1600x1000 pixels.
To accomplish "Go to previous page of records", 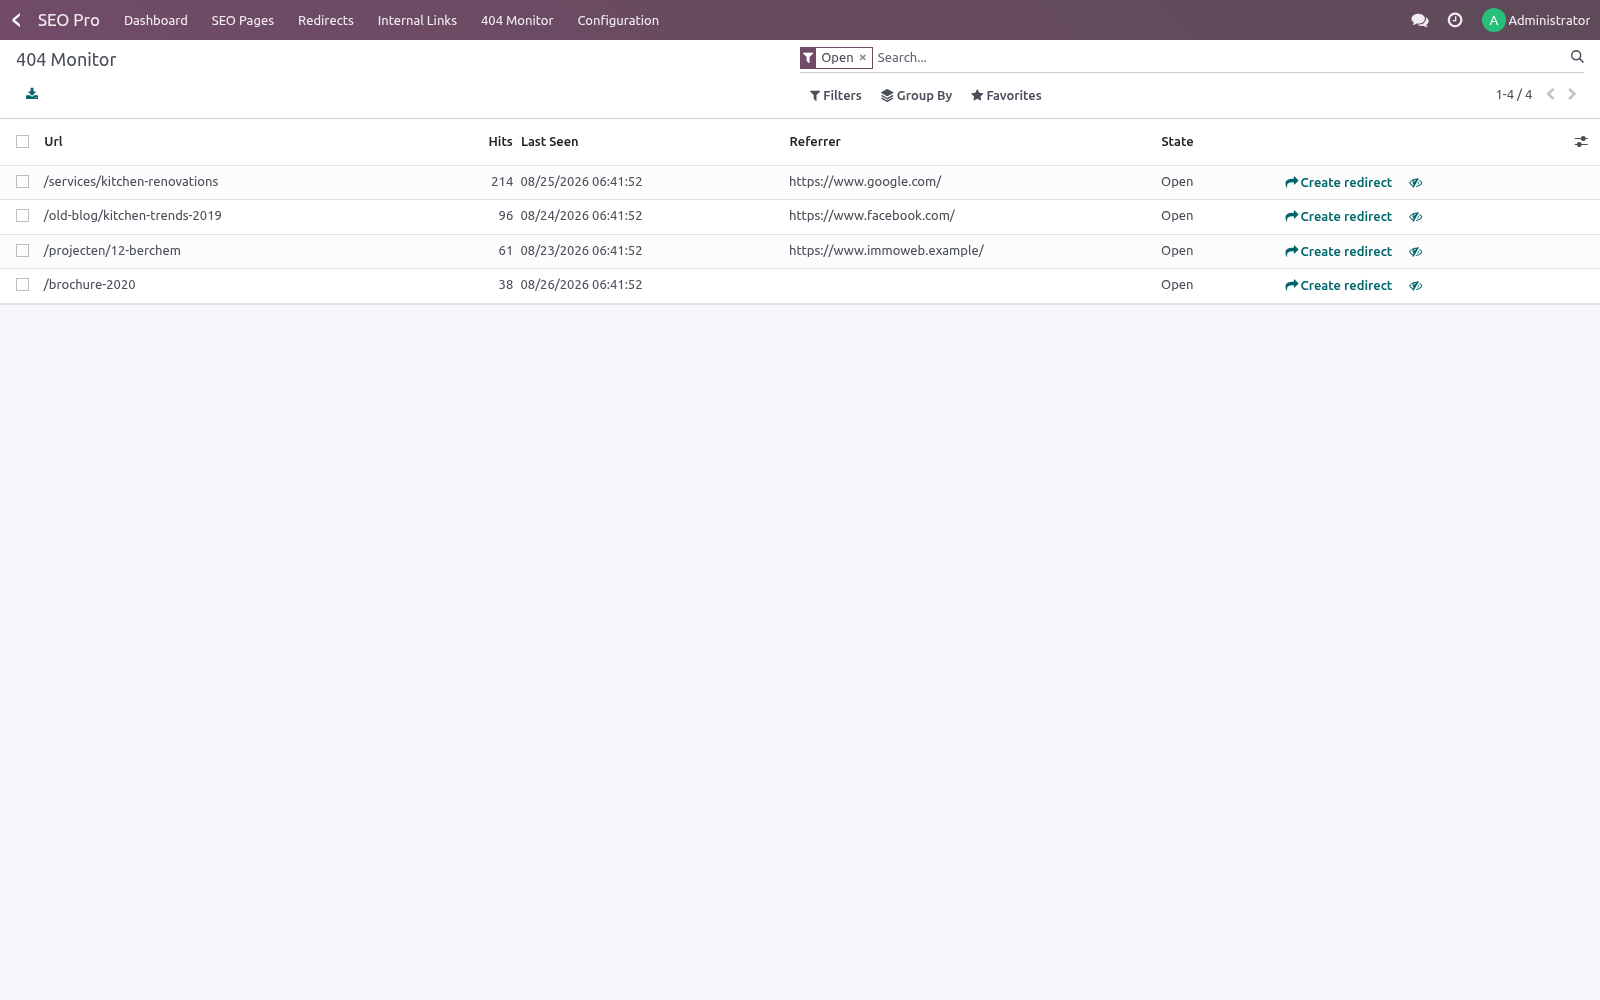I will 1551,94.
